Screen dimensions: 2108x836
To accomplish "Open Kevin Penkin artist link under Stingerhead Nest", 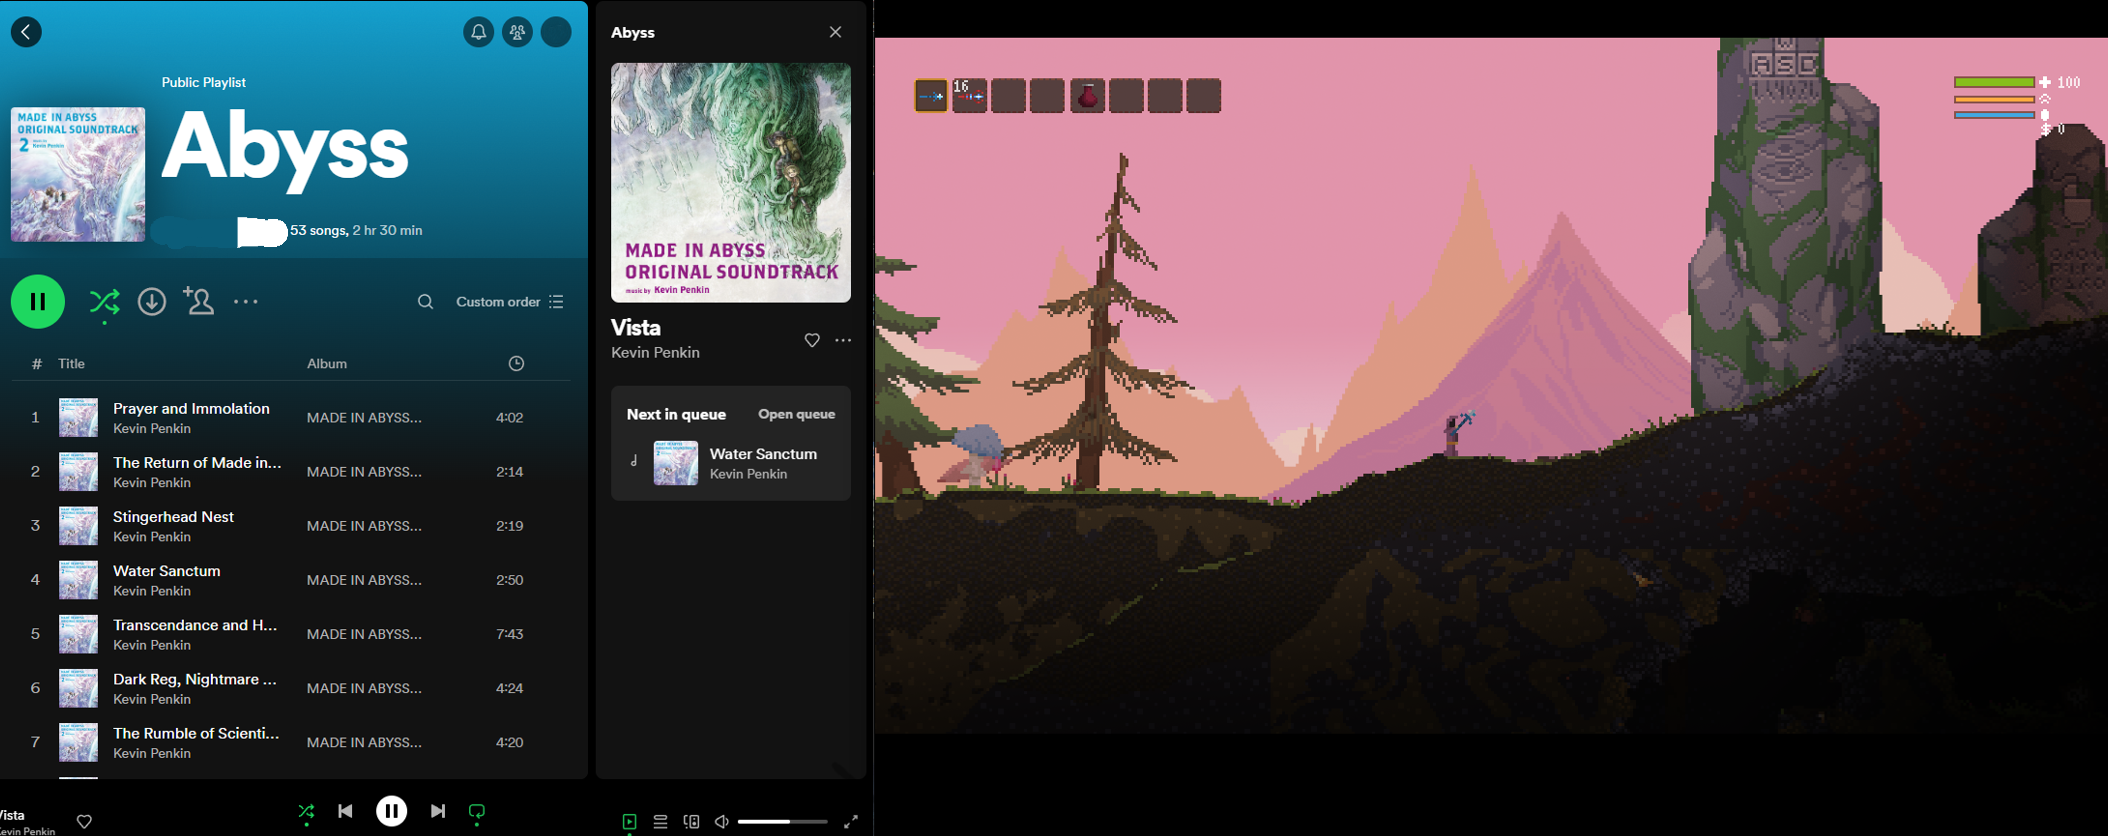I will point(152,537).
